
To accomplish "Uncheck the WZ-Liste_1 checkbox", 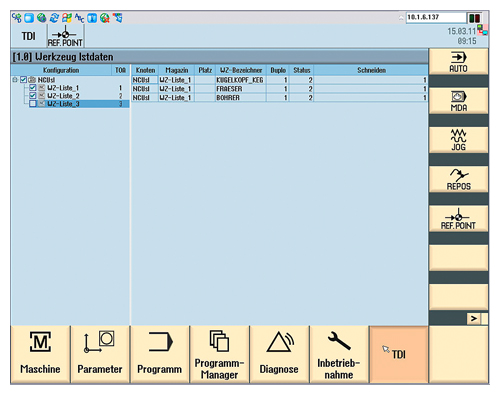I will click(33, 88).
